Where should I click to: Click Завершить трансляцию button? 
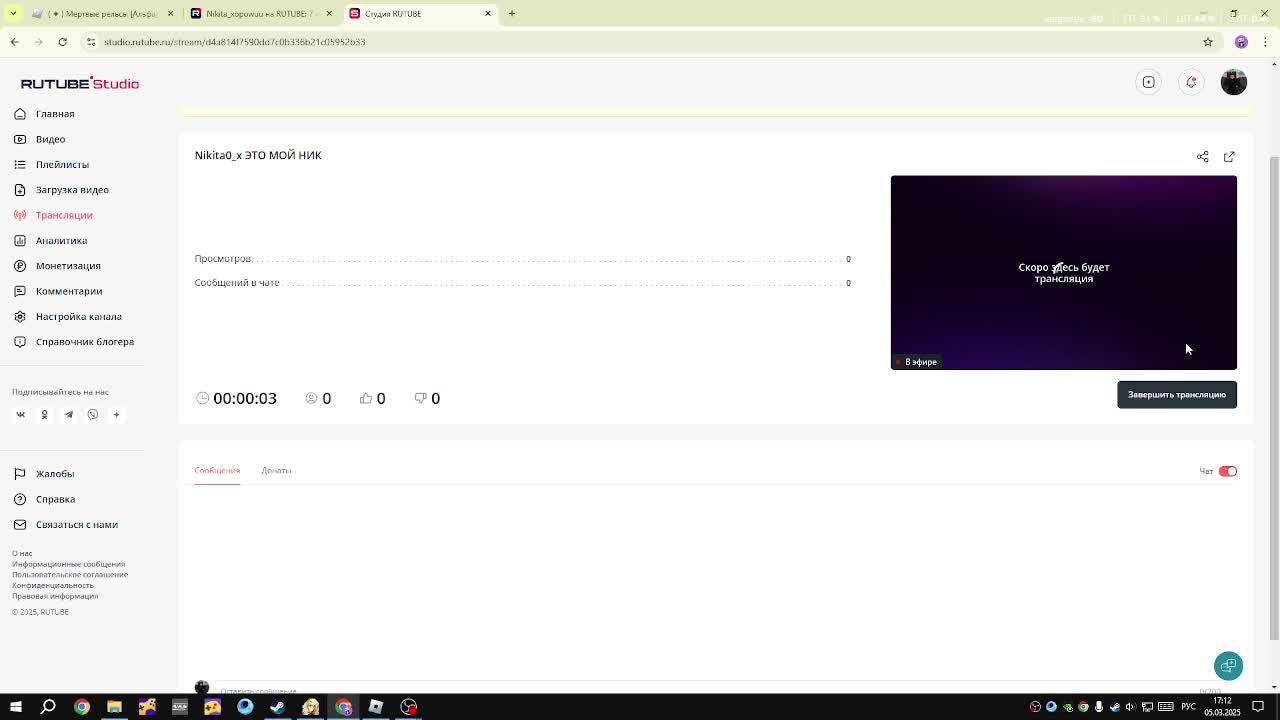(x=1177, y=395)
